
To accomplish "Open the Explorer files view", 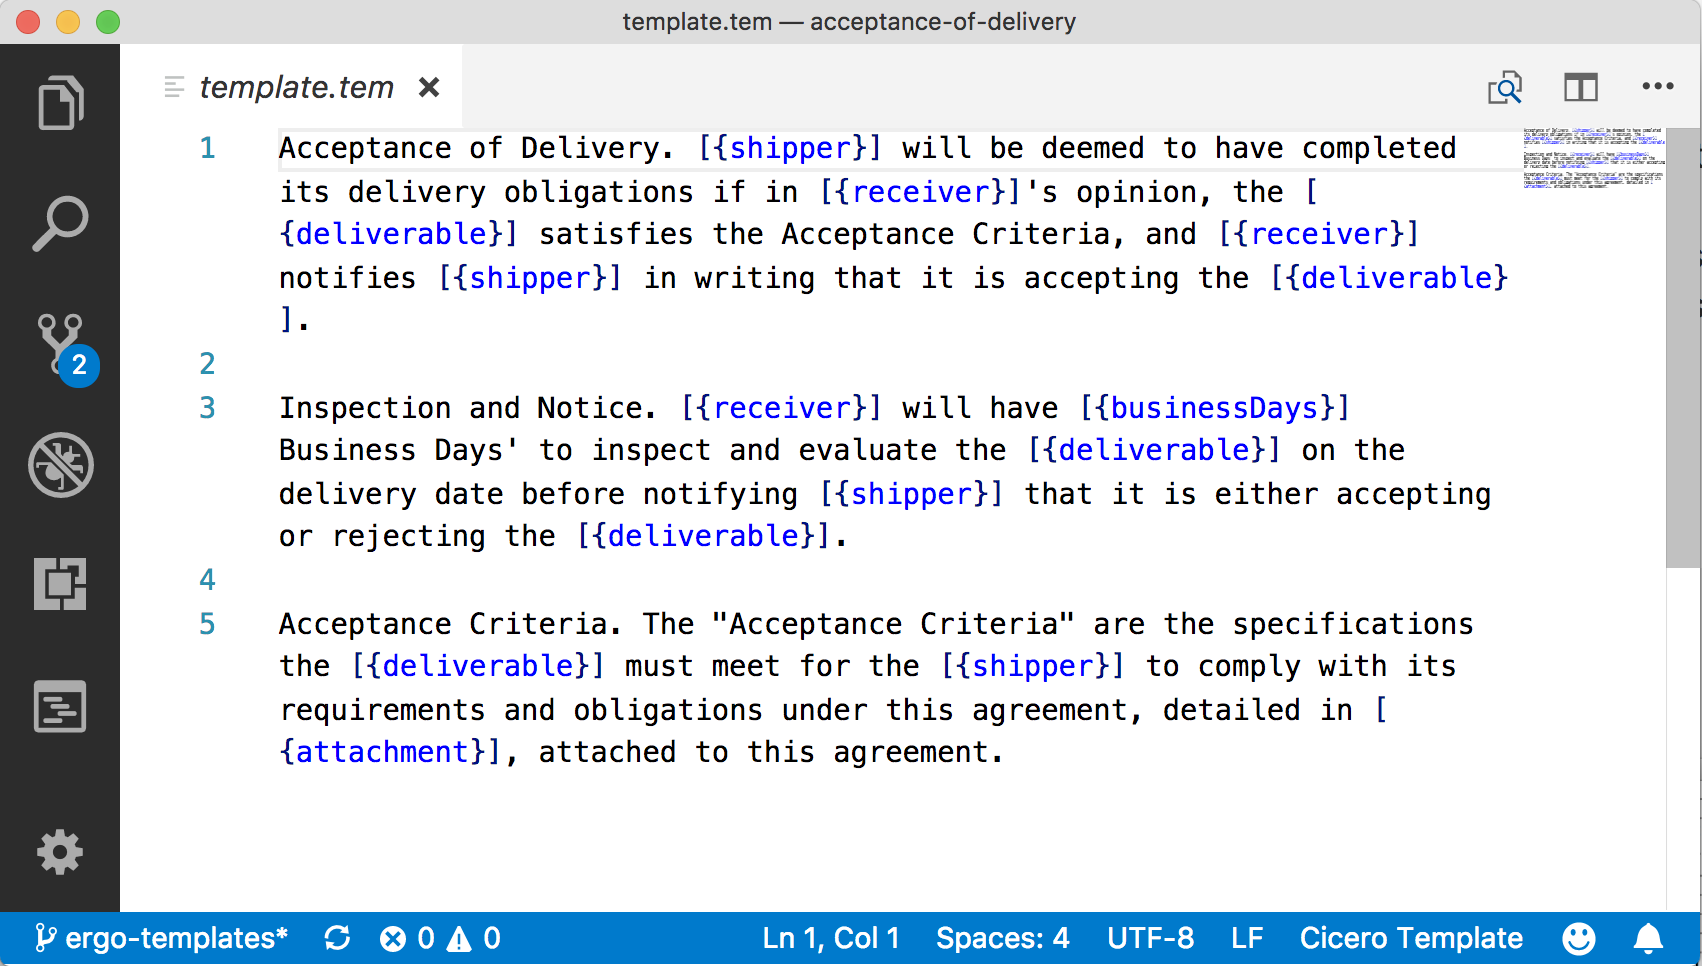I will [x=60, y=102].
